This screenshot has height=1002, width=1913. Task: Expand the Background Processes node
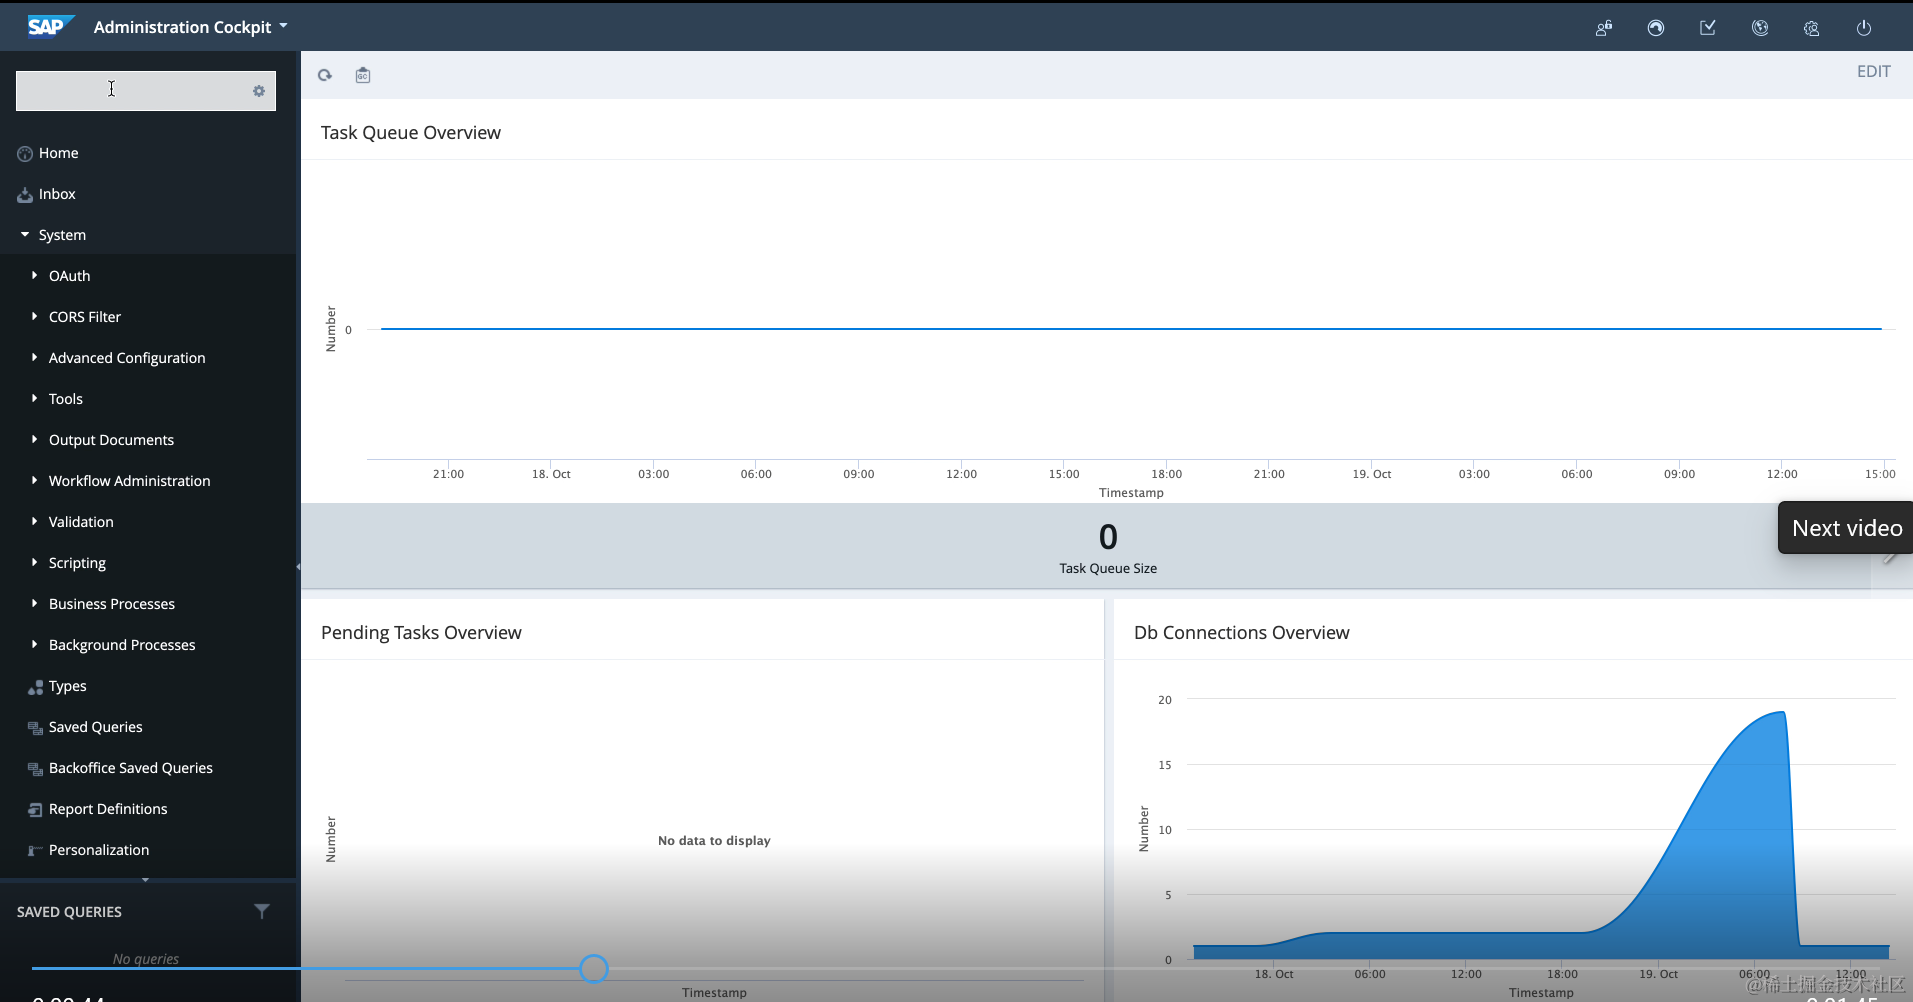click(34, 644)
